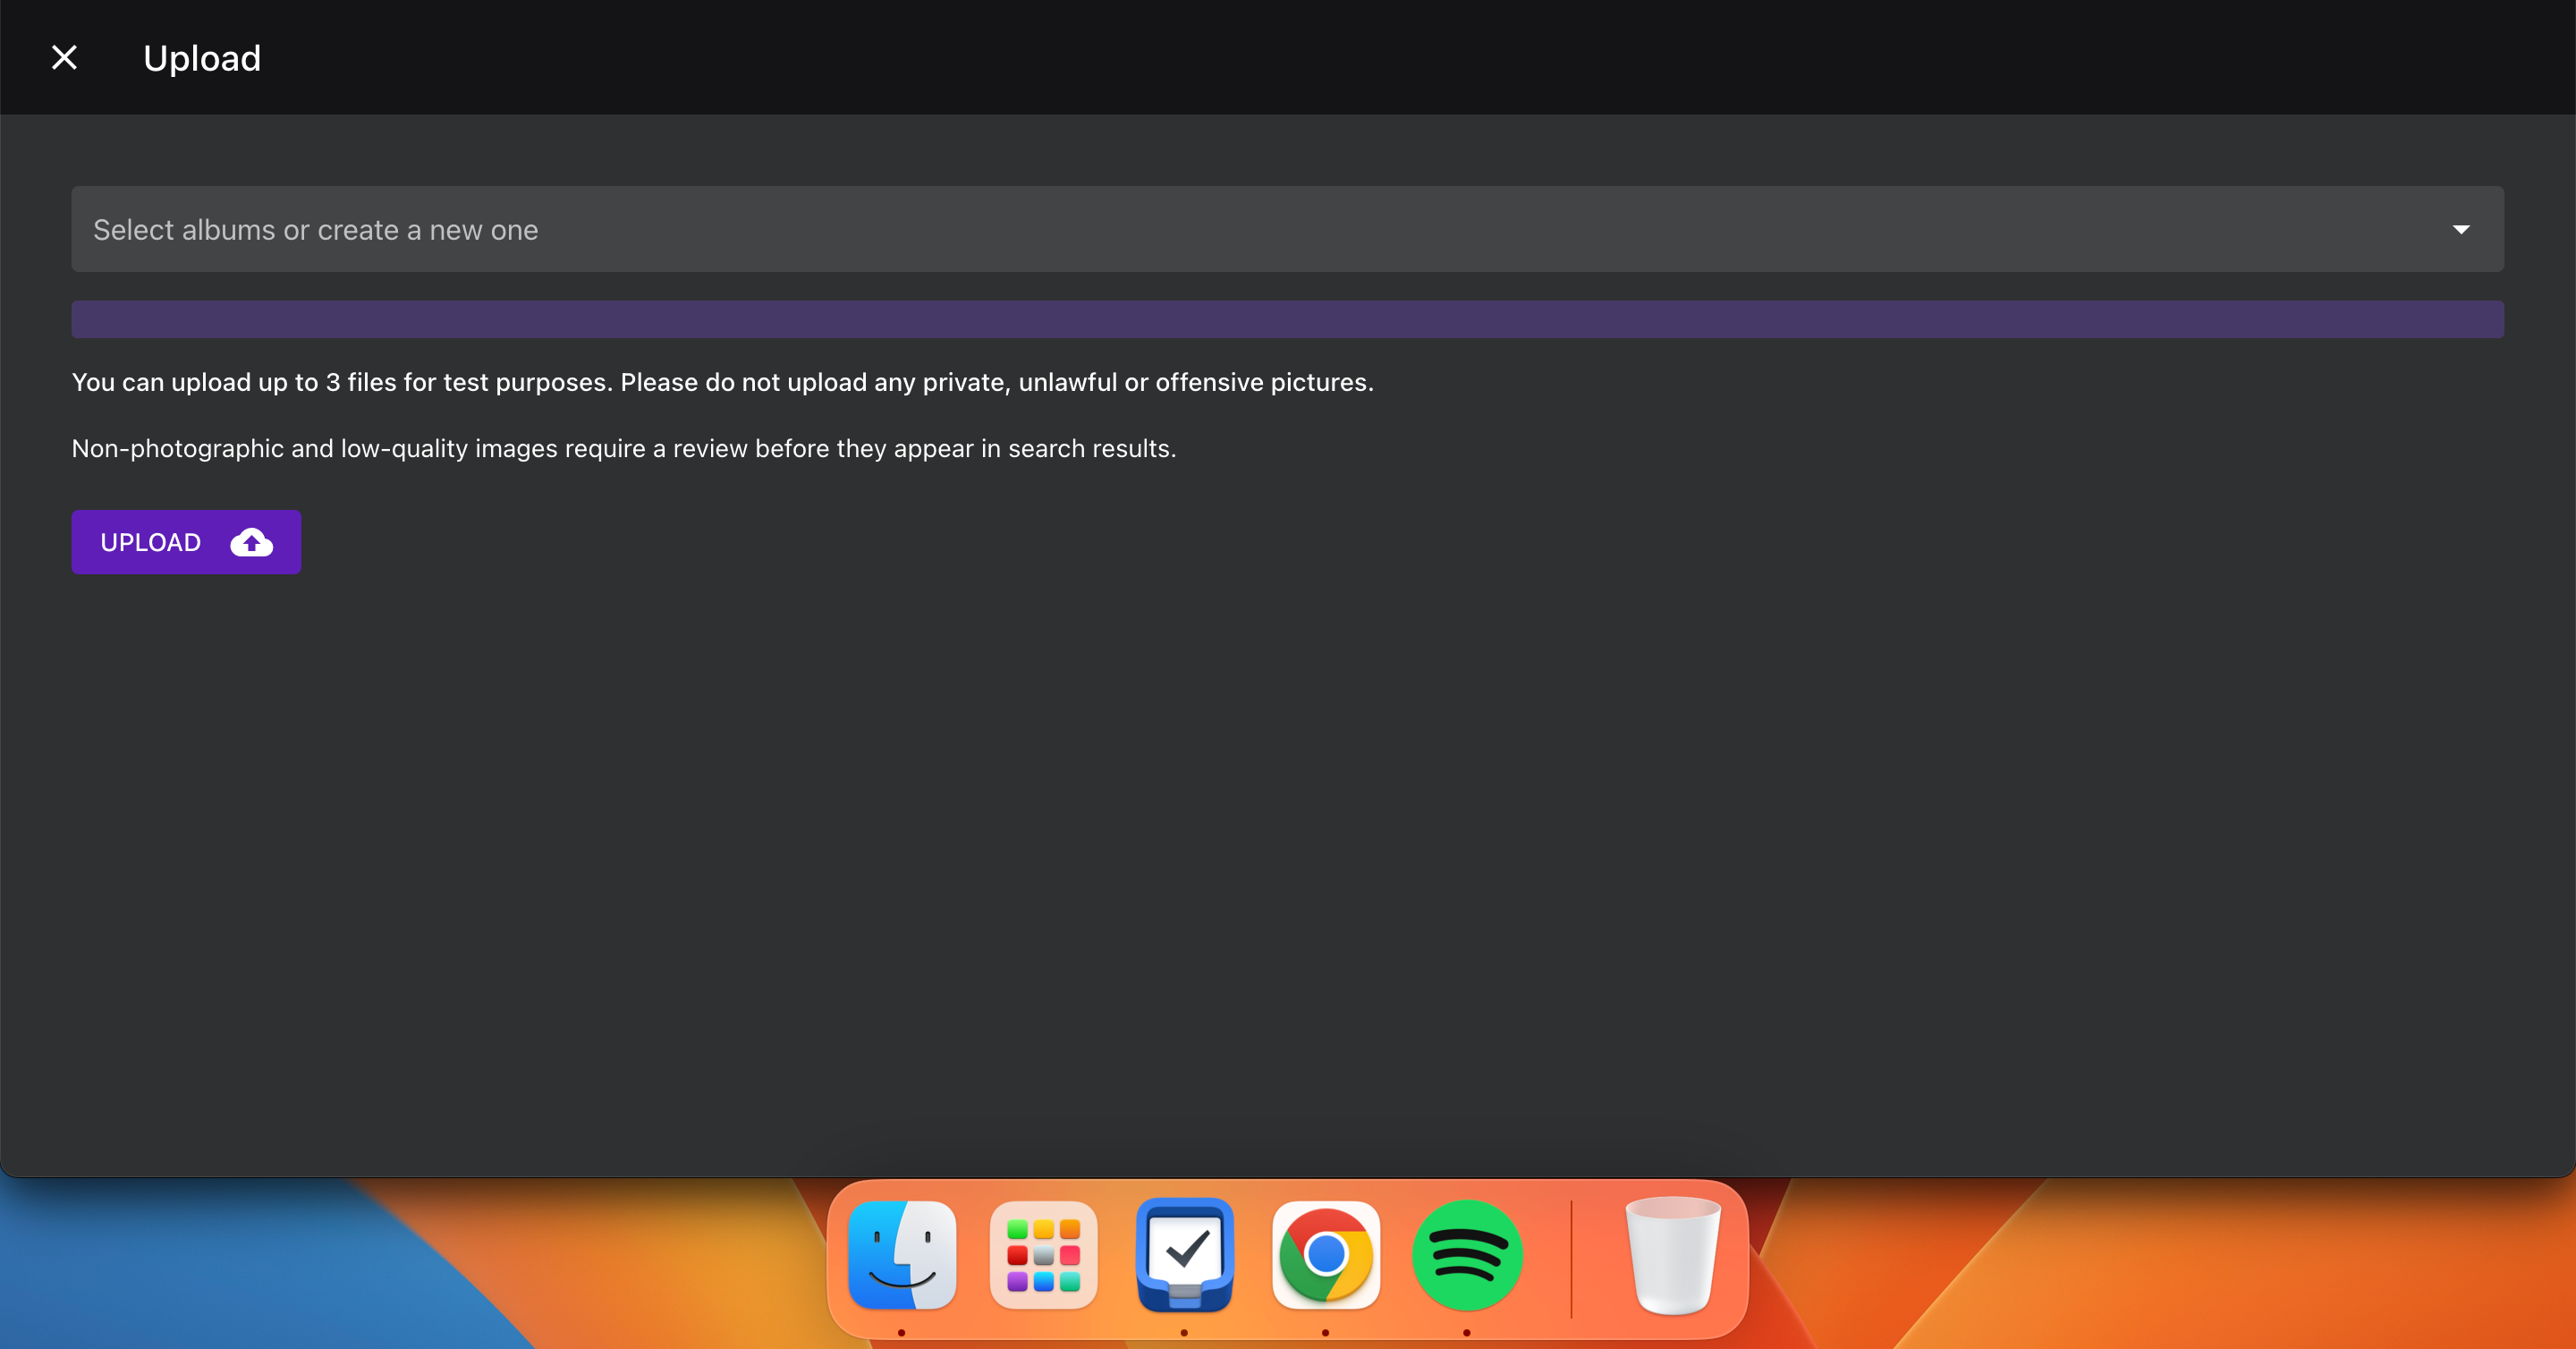Open the blue checkmark tasks app in the dock
2576x1349 pixels.
[1185, 1256]
